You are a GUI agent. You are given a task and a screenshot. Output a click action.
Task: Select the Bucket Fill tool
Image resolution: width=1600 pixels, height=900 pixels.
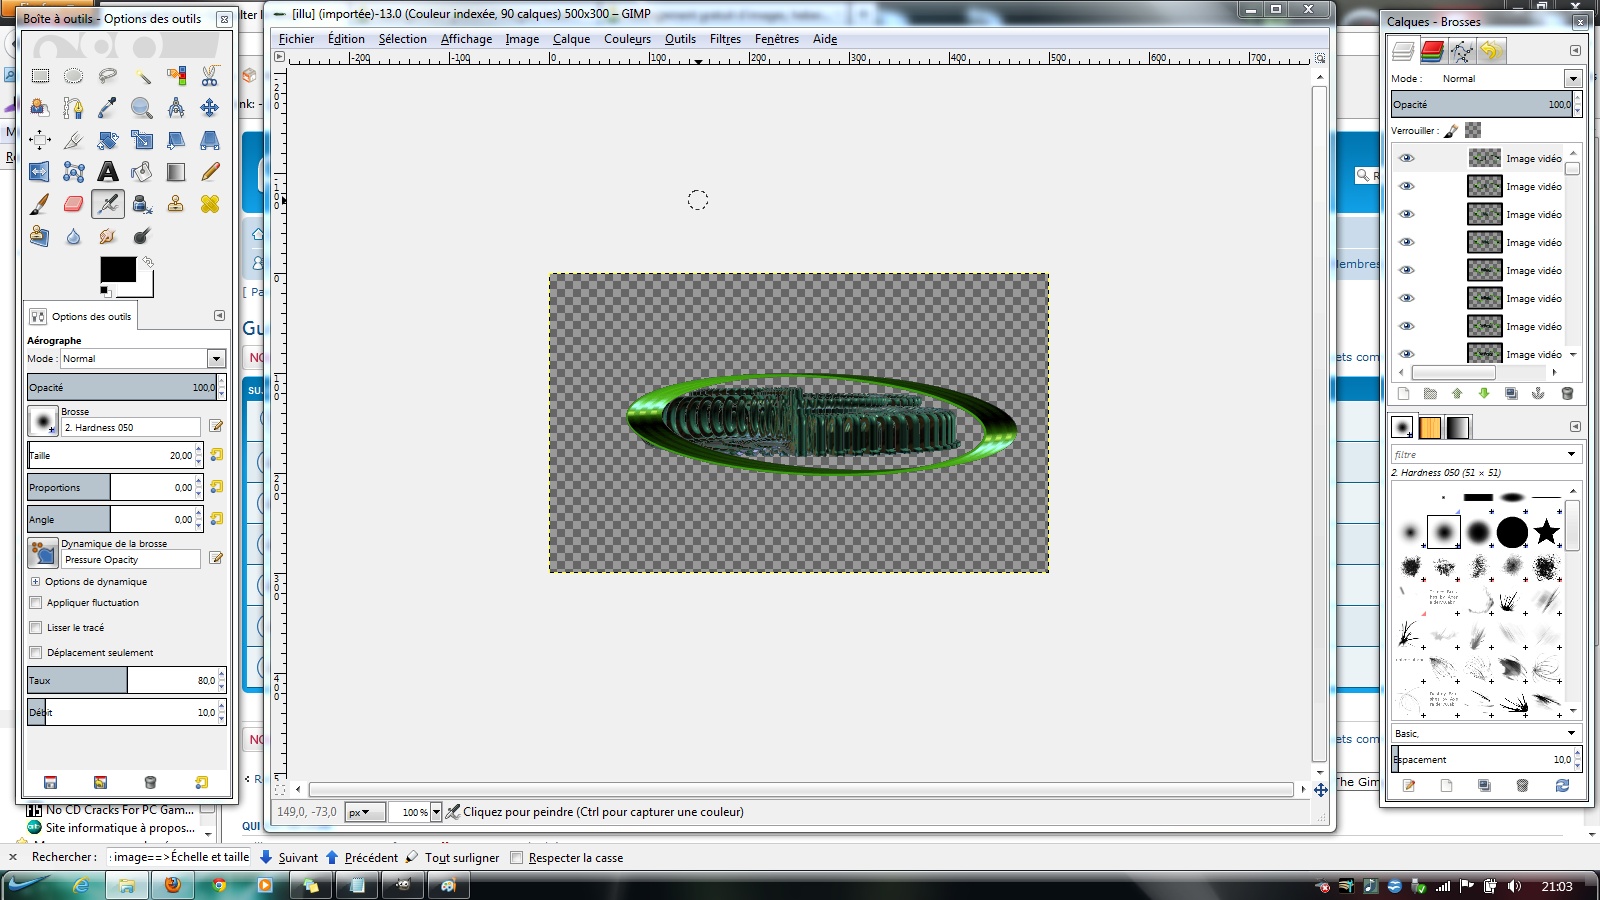[x=142, y=172]
